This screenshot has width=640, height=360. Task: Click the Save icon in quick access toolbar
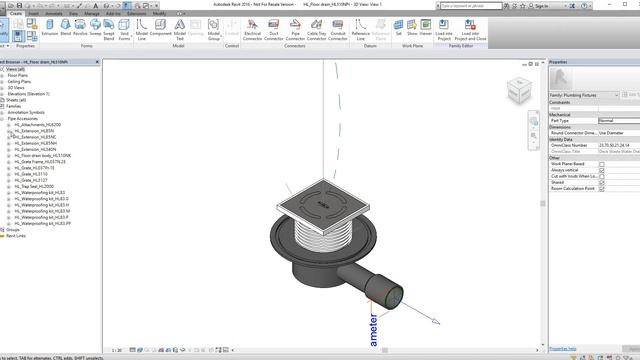19,6
